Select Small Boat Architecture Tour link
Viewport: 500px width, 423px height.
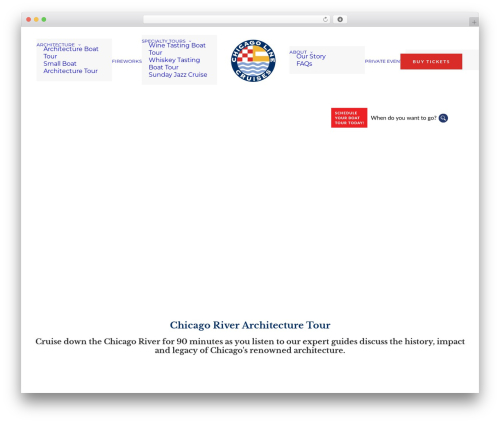point(70,67)
